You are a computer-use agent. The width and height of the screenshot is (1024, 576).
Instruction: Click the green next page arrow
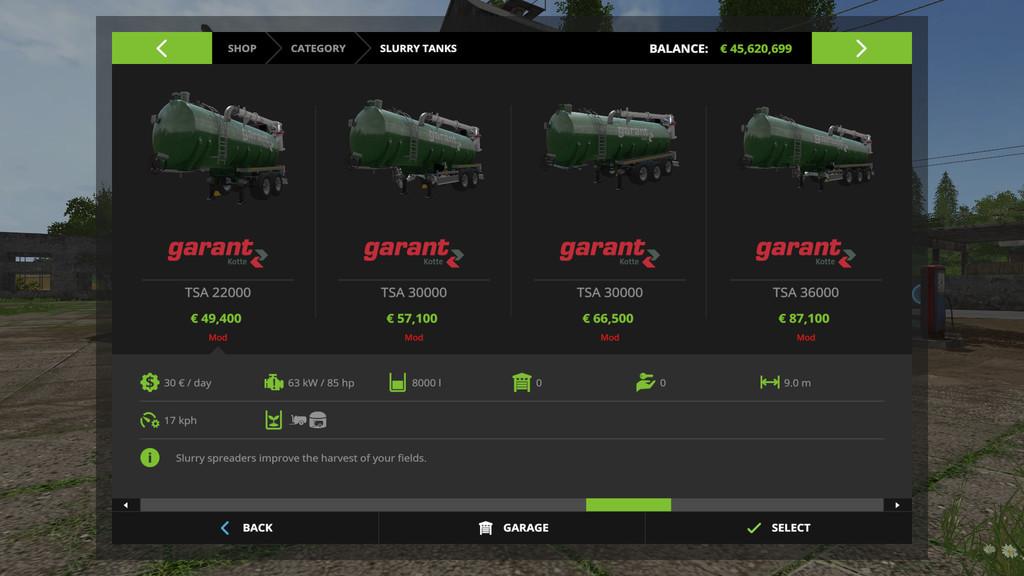[861, 49]
